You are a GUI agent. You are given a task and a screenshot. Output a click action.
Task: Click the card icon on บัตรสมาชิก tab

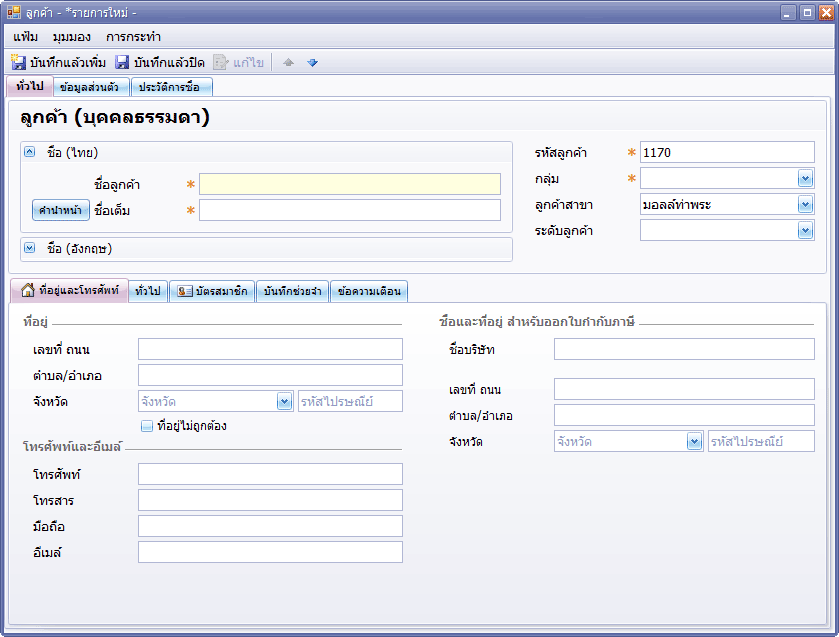coord(185,291)
